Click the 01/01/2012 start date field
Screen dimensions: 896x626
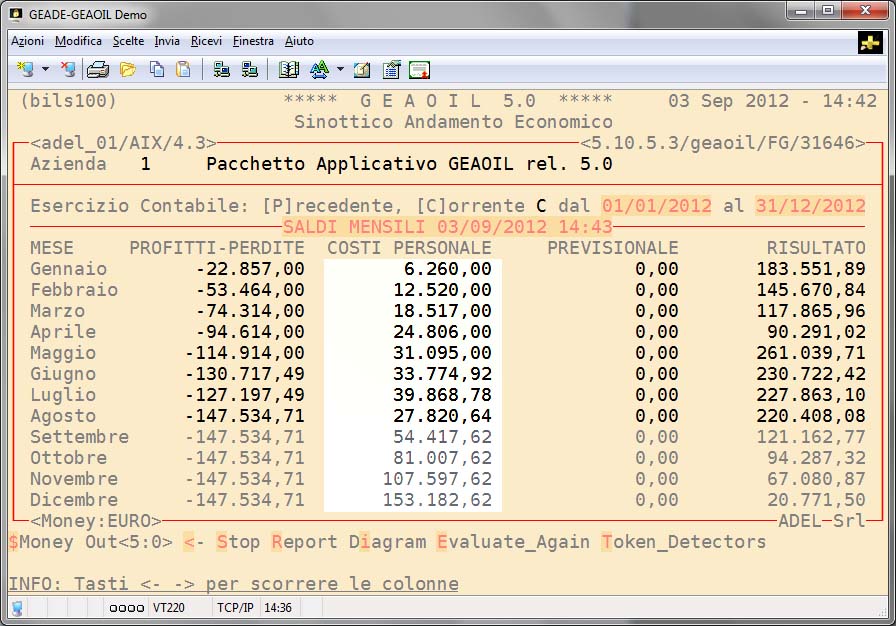pyautogui.click(x=656, y=205)
